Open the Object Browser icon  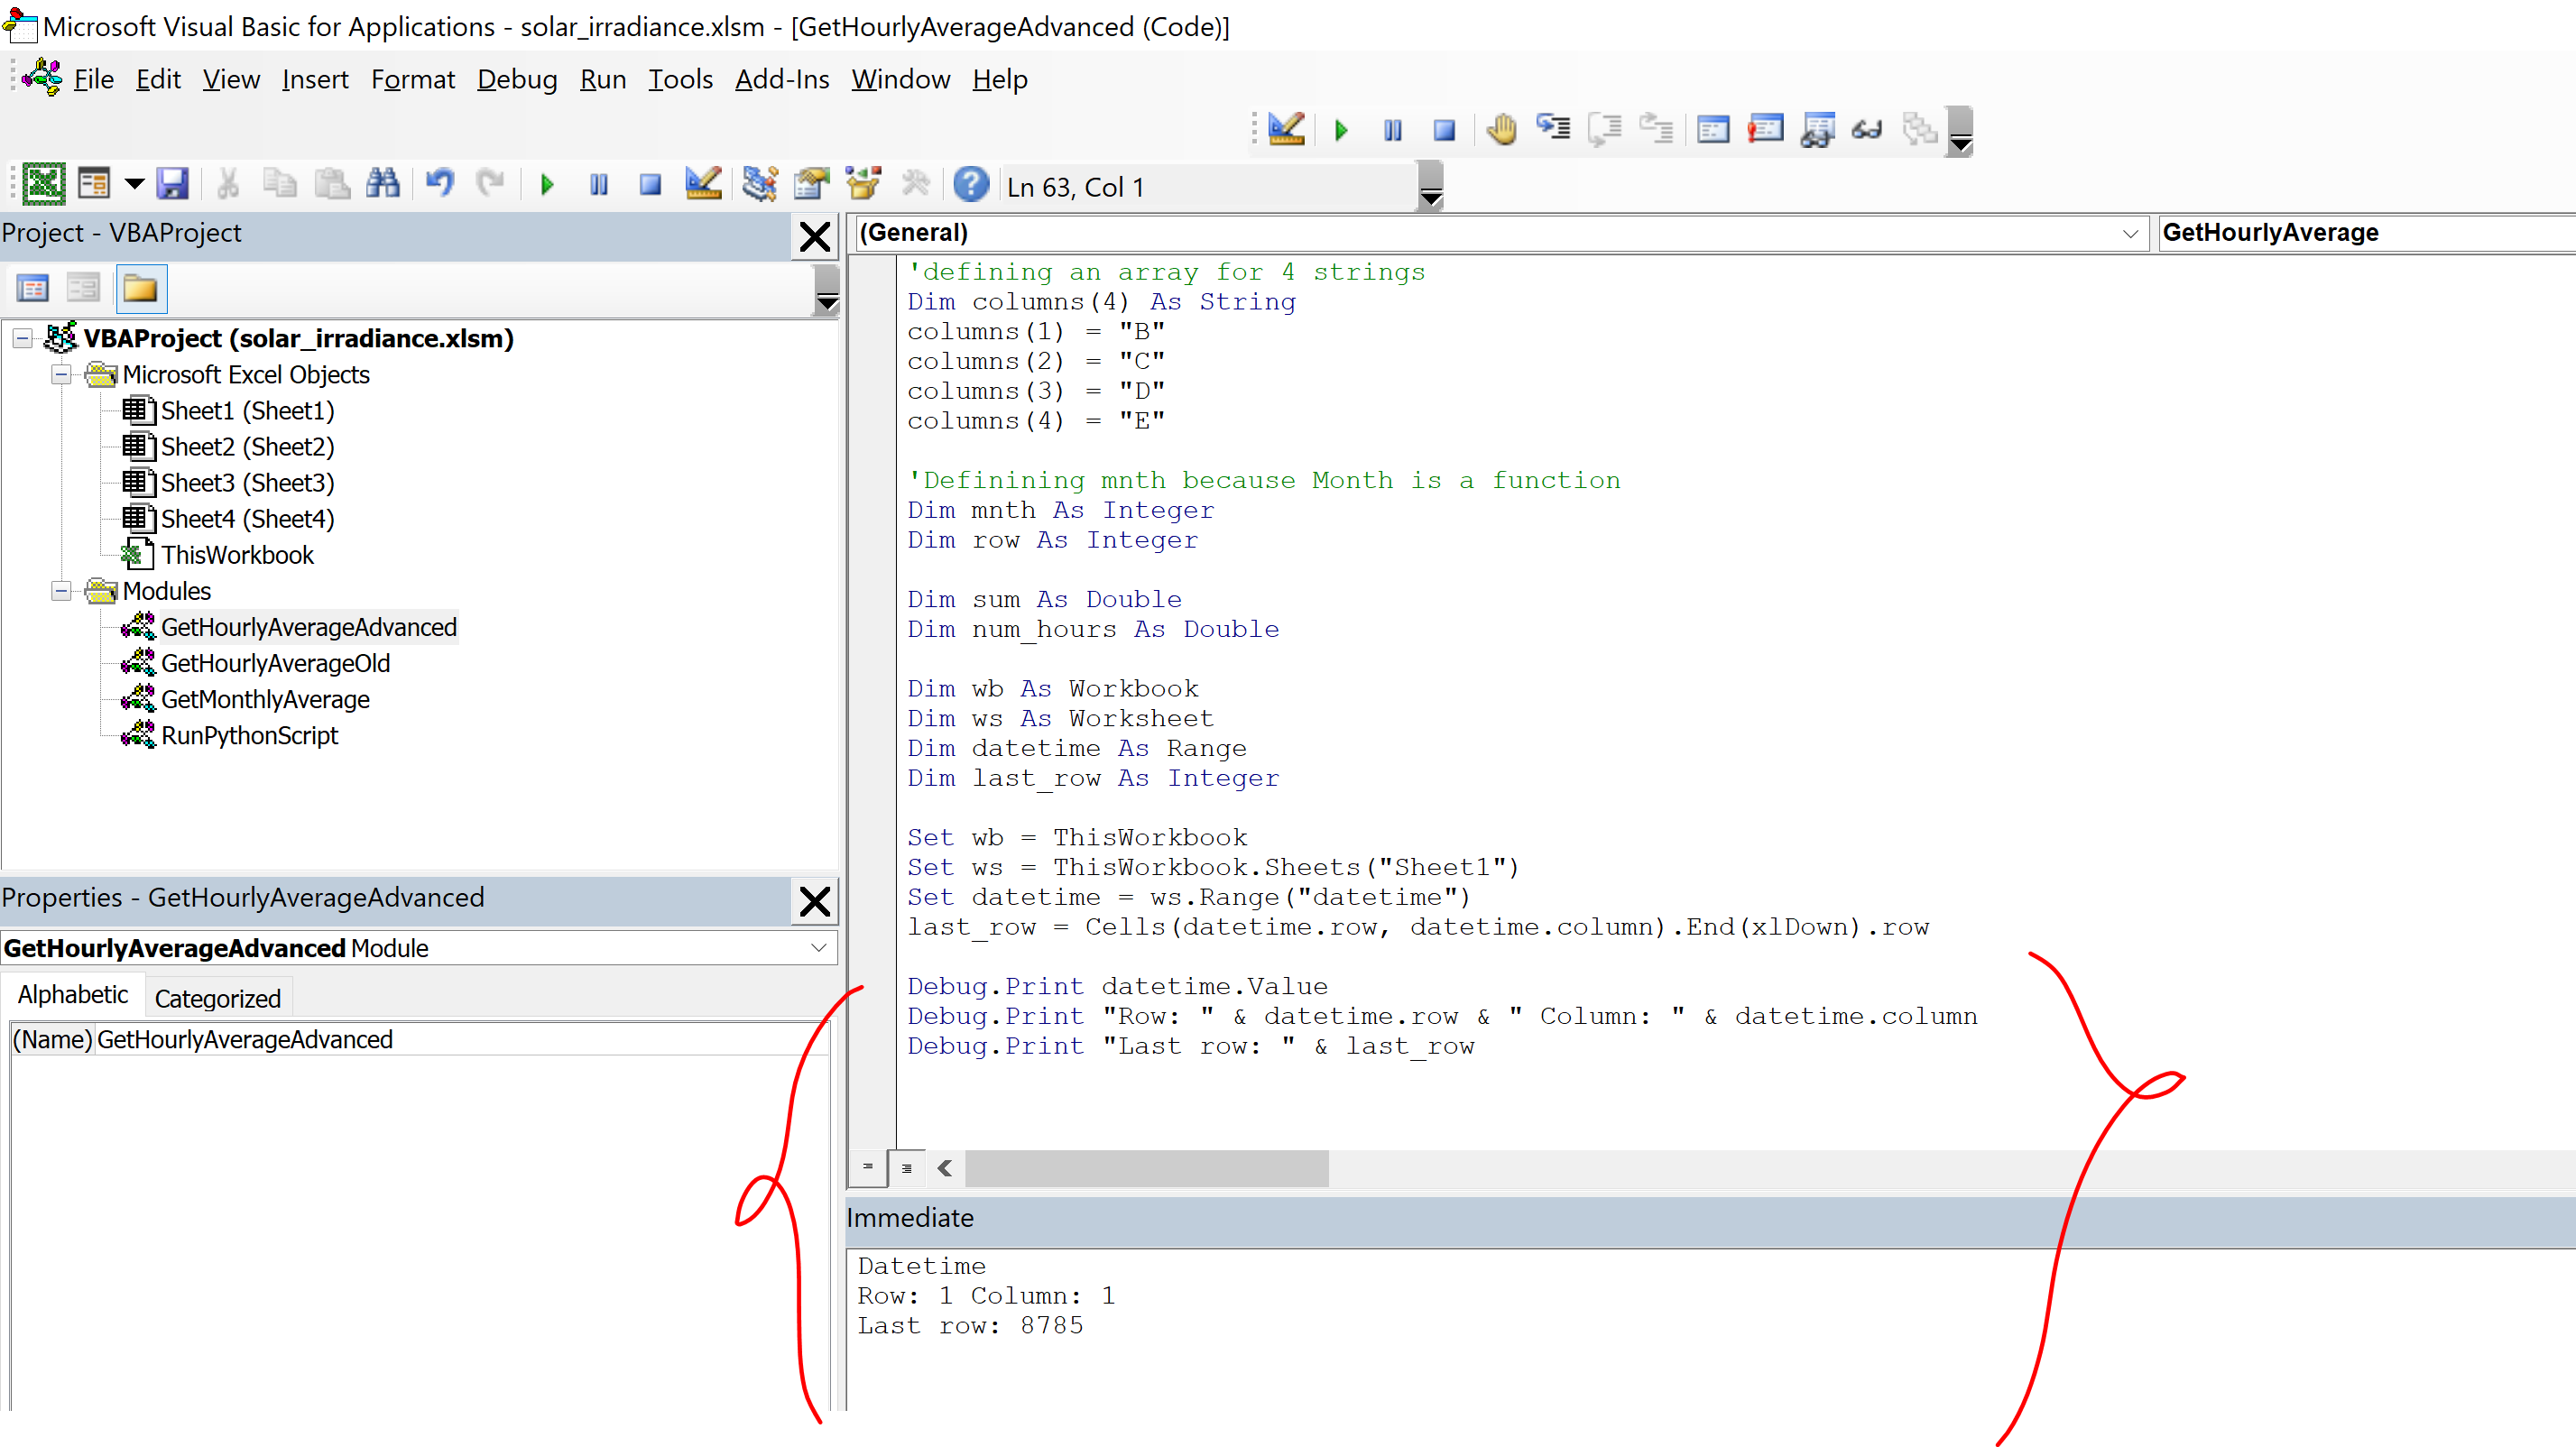[x=864, y=184]
